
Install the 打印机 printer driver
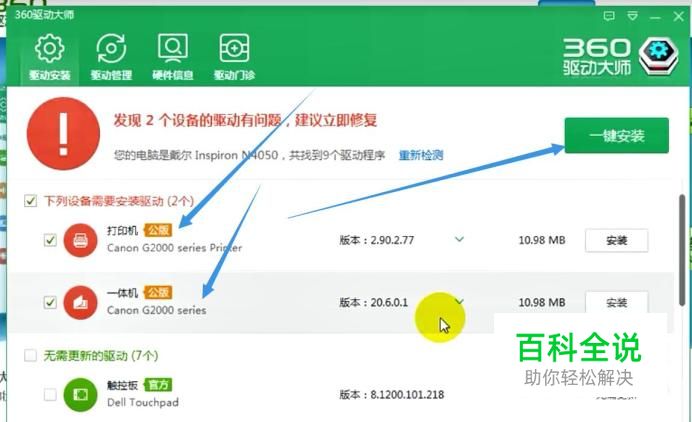click(617, 241)
